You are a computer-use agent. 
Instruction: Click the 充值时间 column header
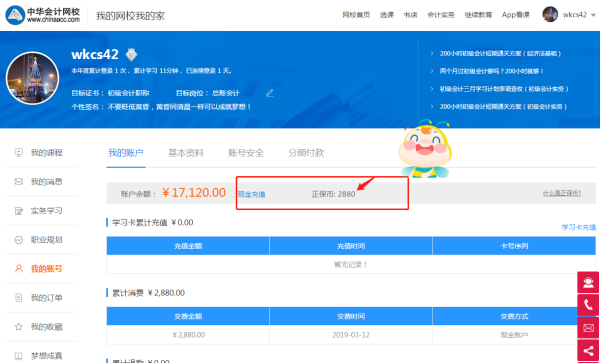(351, 246)
